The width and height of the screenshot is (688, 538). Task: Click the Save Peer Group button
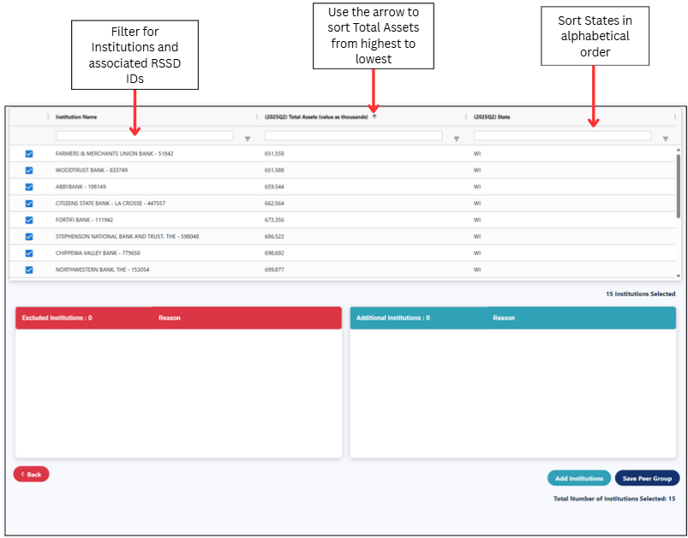pos(646,478)
